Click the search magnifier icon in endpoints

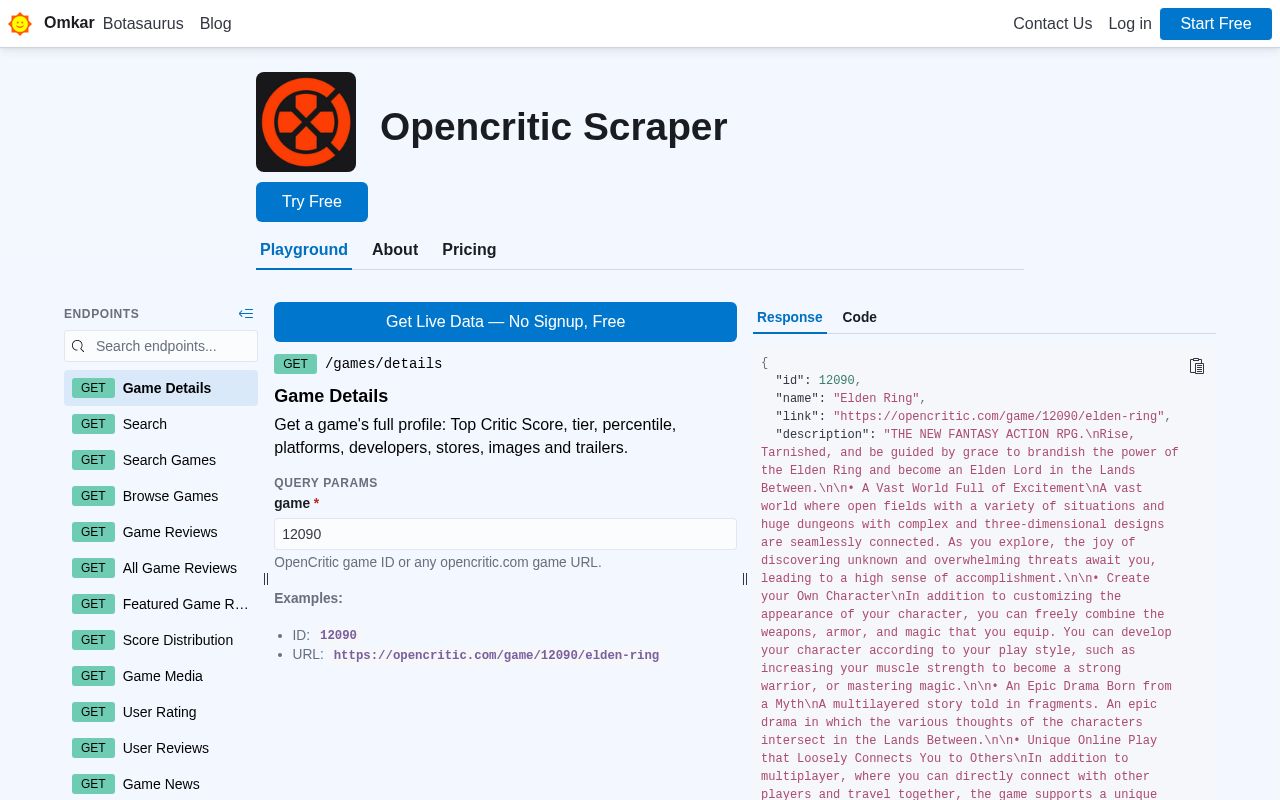78,346
